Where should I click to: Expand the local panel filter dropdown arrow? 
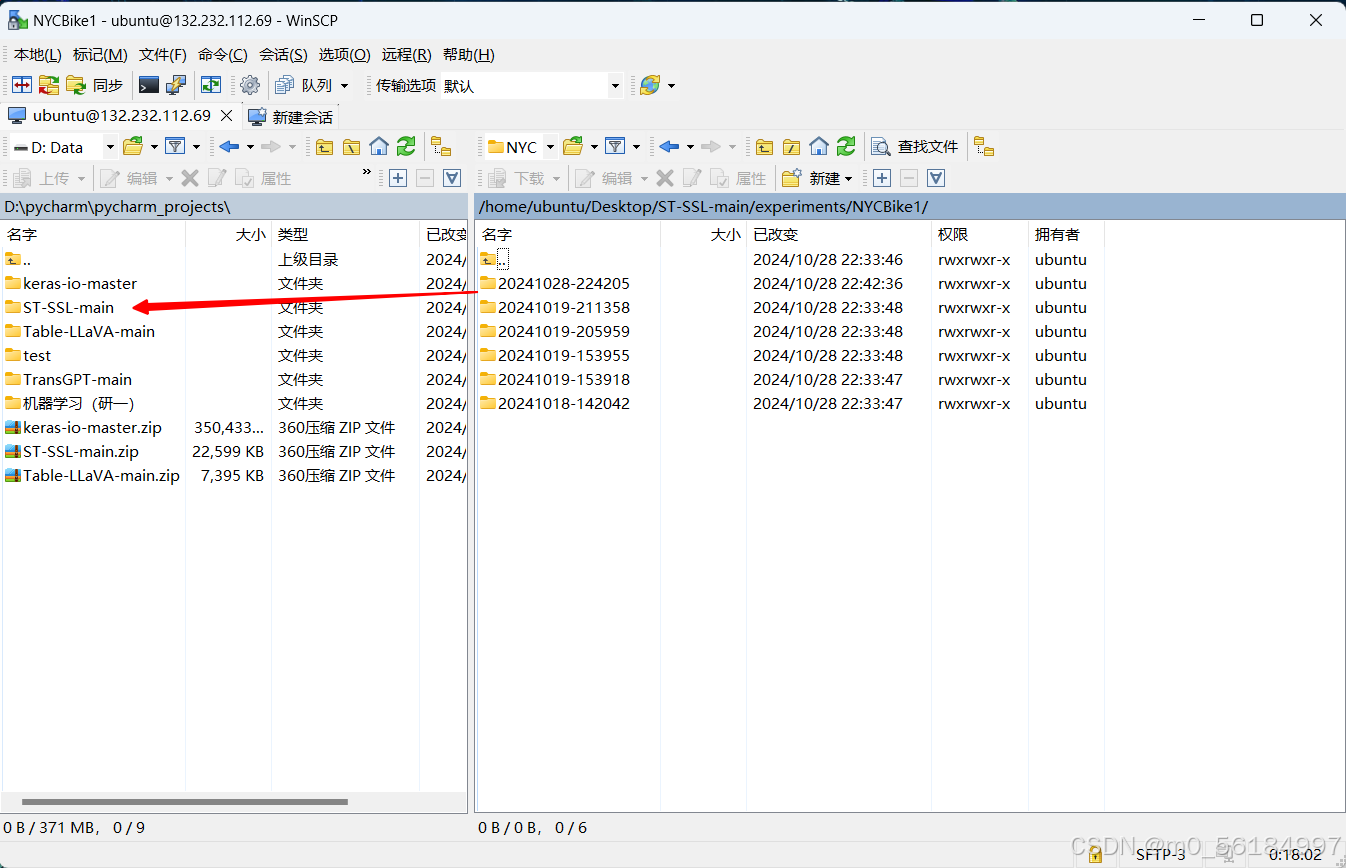coord(196,147)
